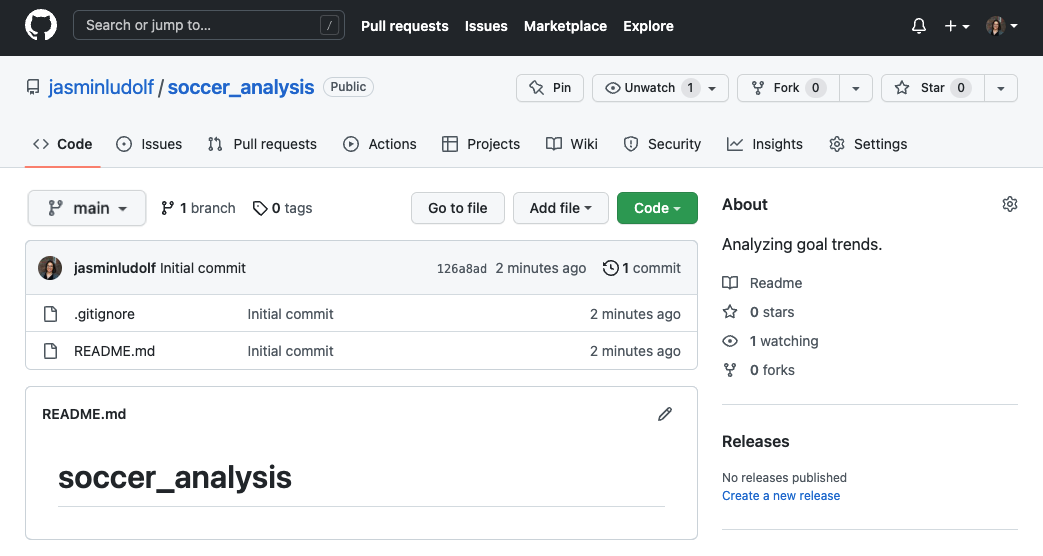
Task: View the 0 tags link
Action: (x=282, y=208)
